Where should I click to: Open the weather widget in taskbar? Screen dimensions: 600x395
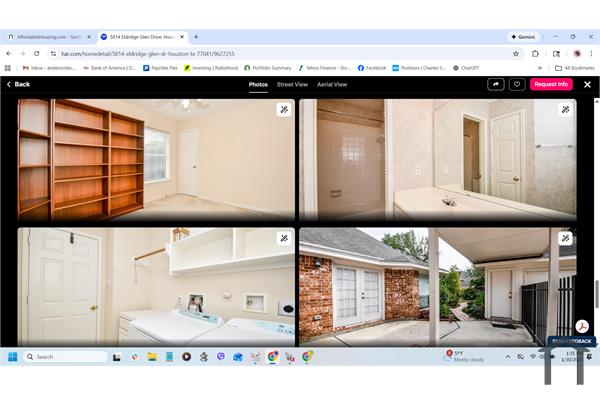click(463, 356)
